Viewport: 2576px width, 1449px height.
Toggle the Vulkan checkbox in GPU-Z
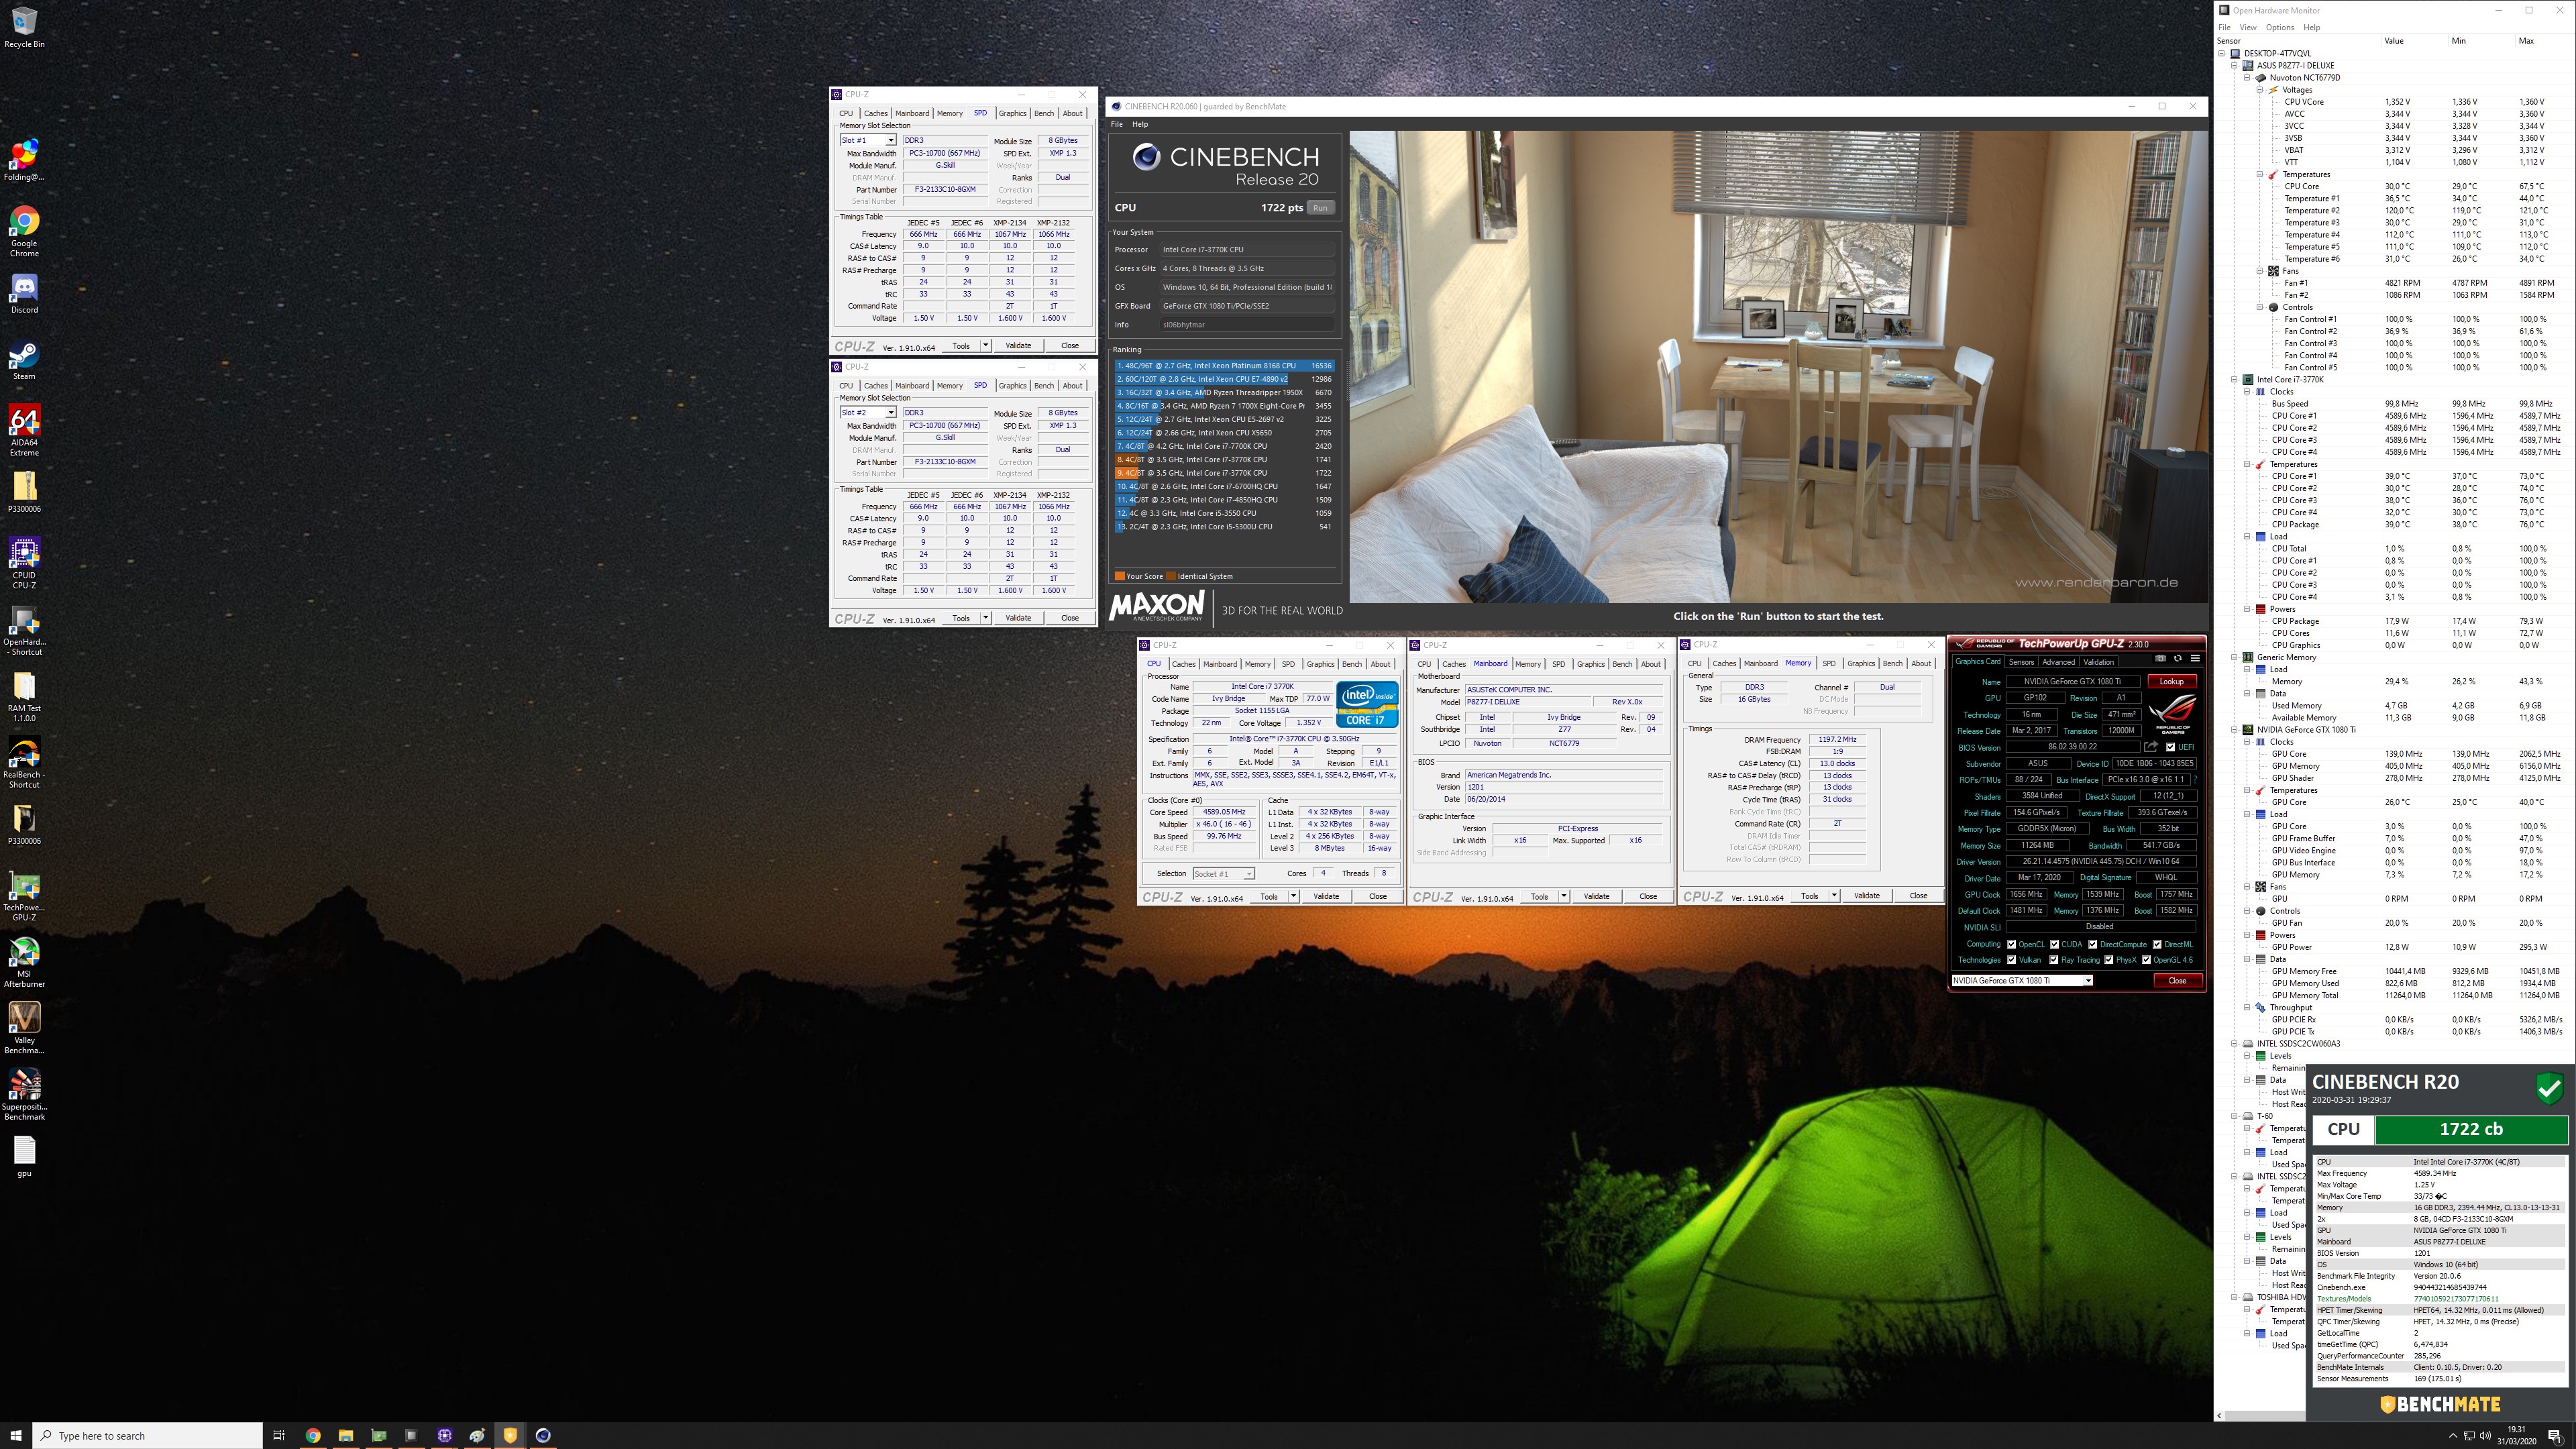[x=2011, y=960]
